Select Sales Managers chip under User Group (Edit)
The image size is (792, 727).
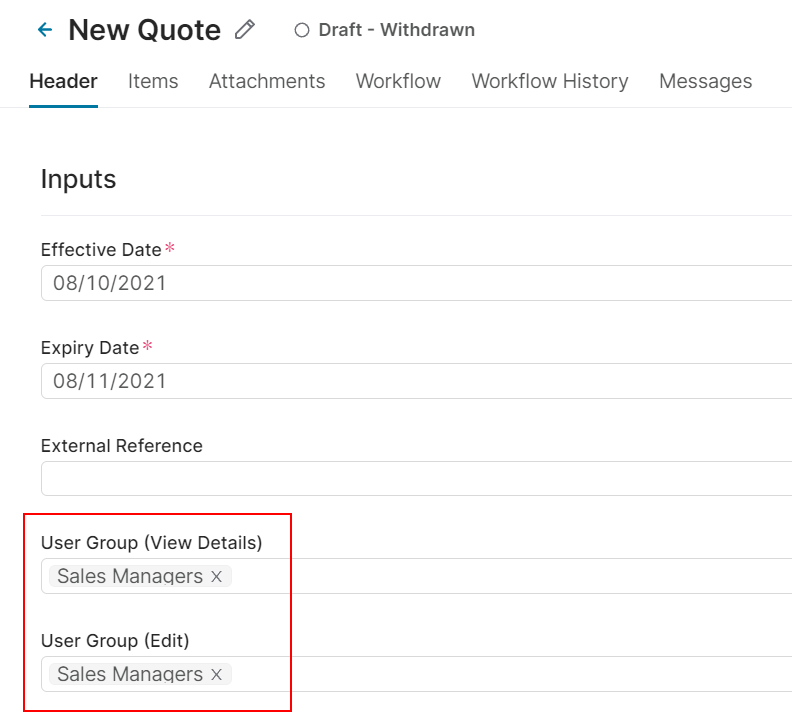coord(129,675)
